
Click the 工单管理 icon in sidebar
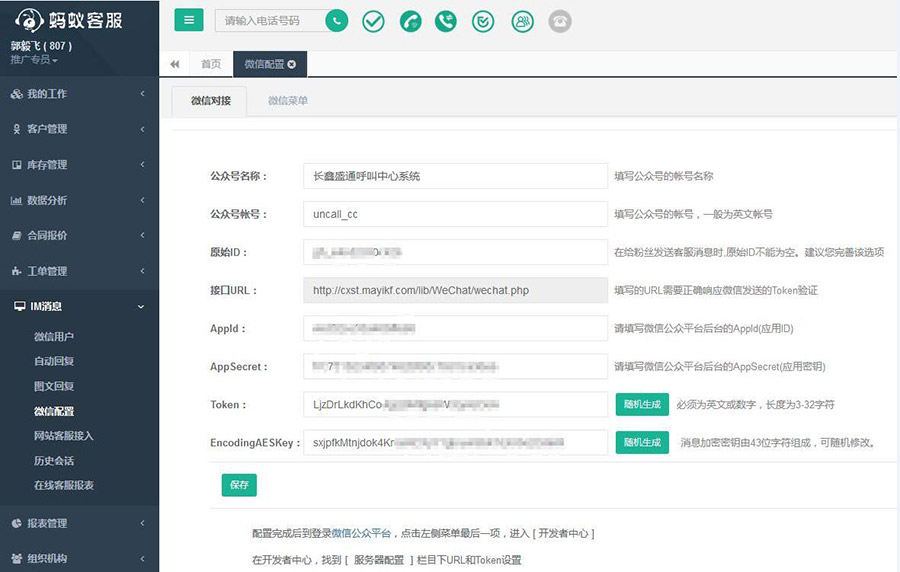click(17, 271)
